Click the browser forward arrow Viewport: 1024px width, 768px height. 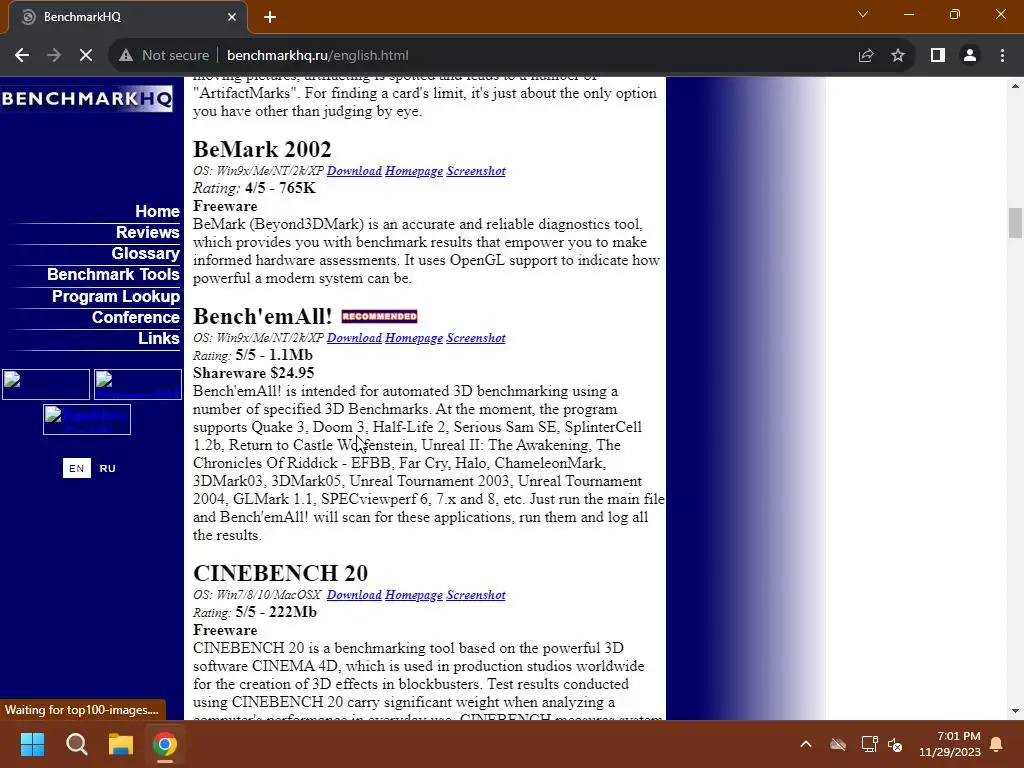[x=54, y=56]
